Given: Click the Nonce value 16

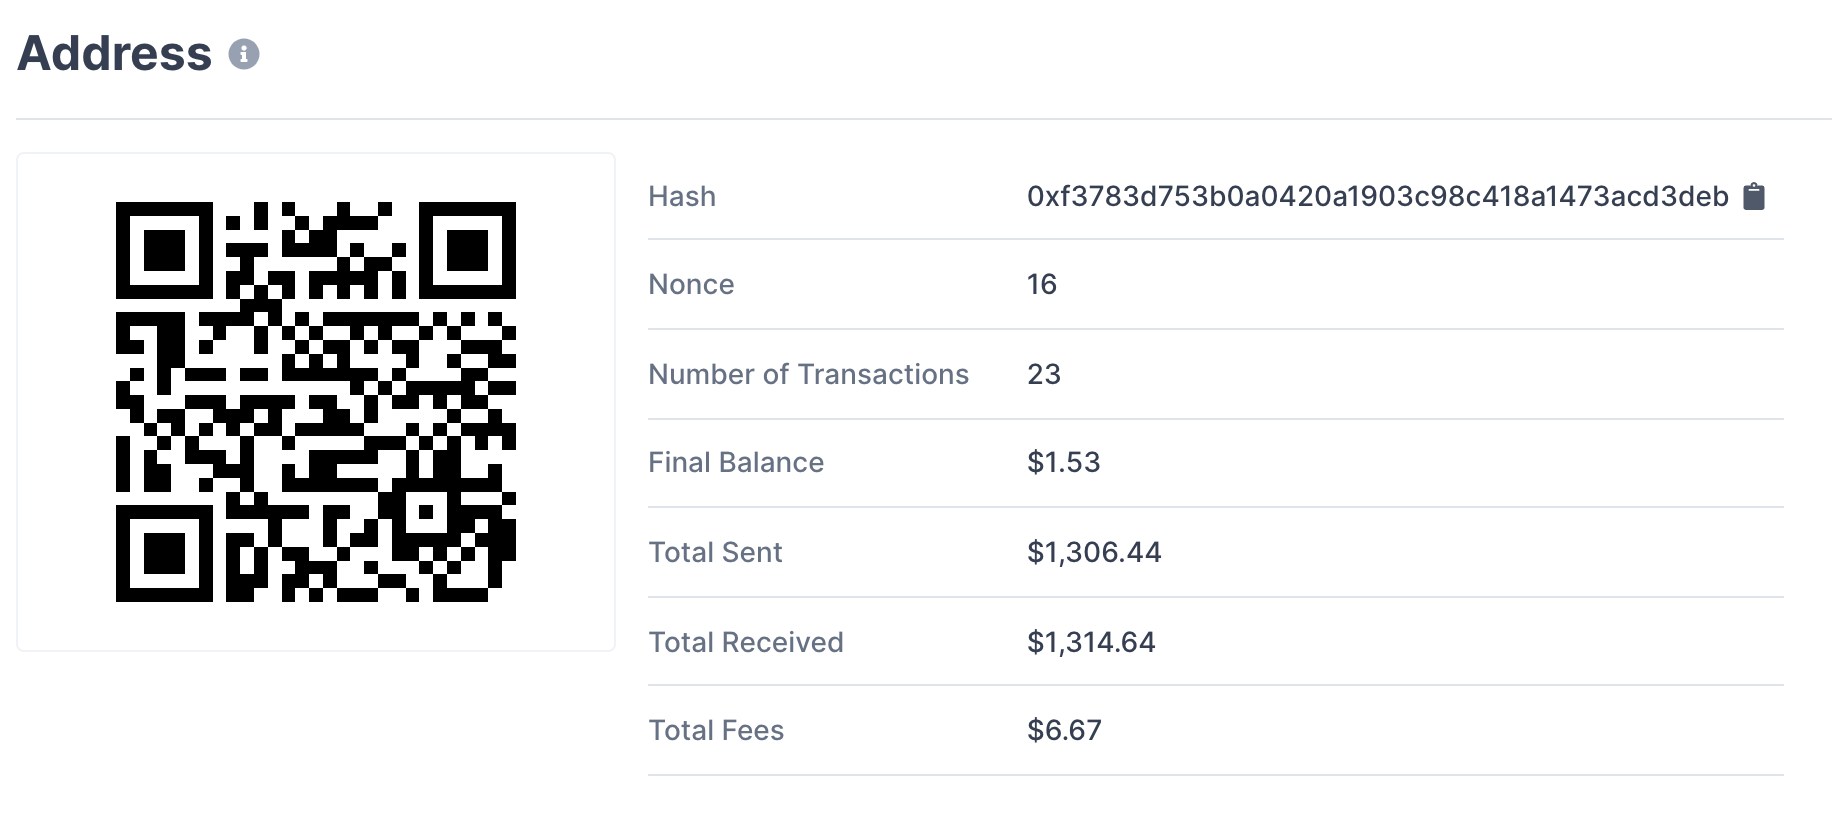Looking at the screenshot, I should click(x=1042, y=285).
